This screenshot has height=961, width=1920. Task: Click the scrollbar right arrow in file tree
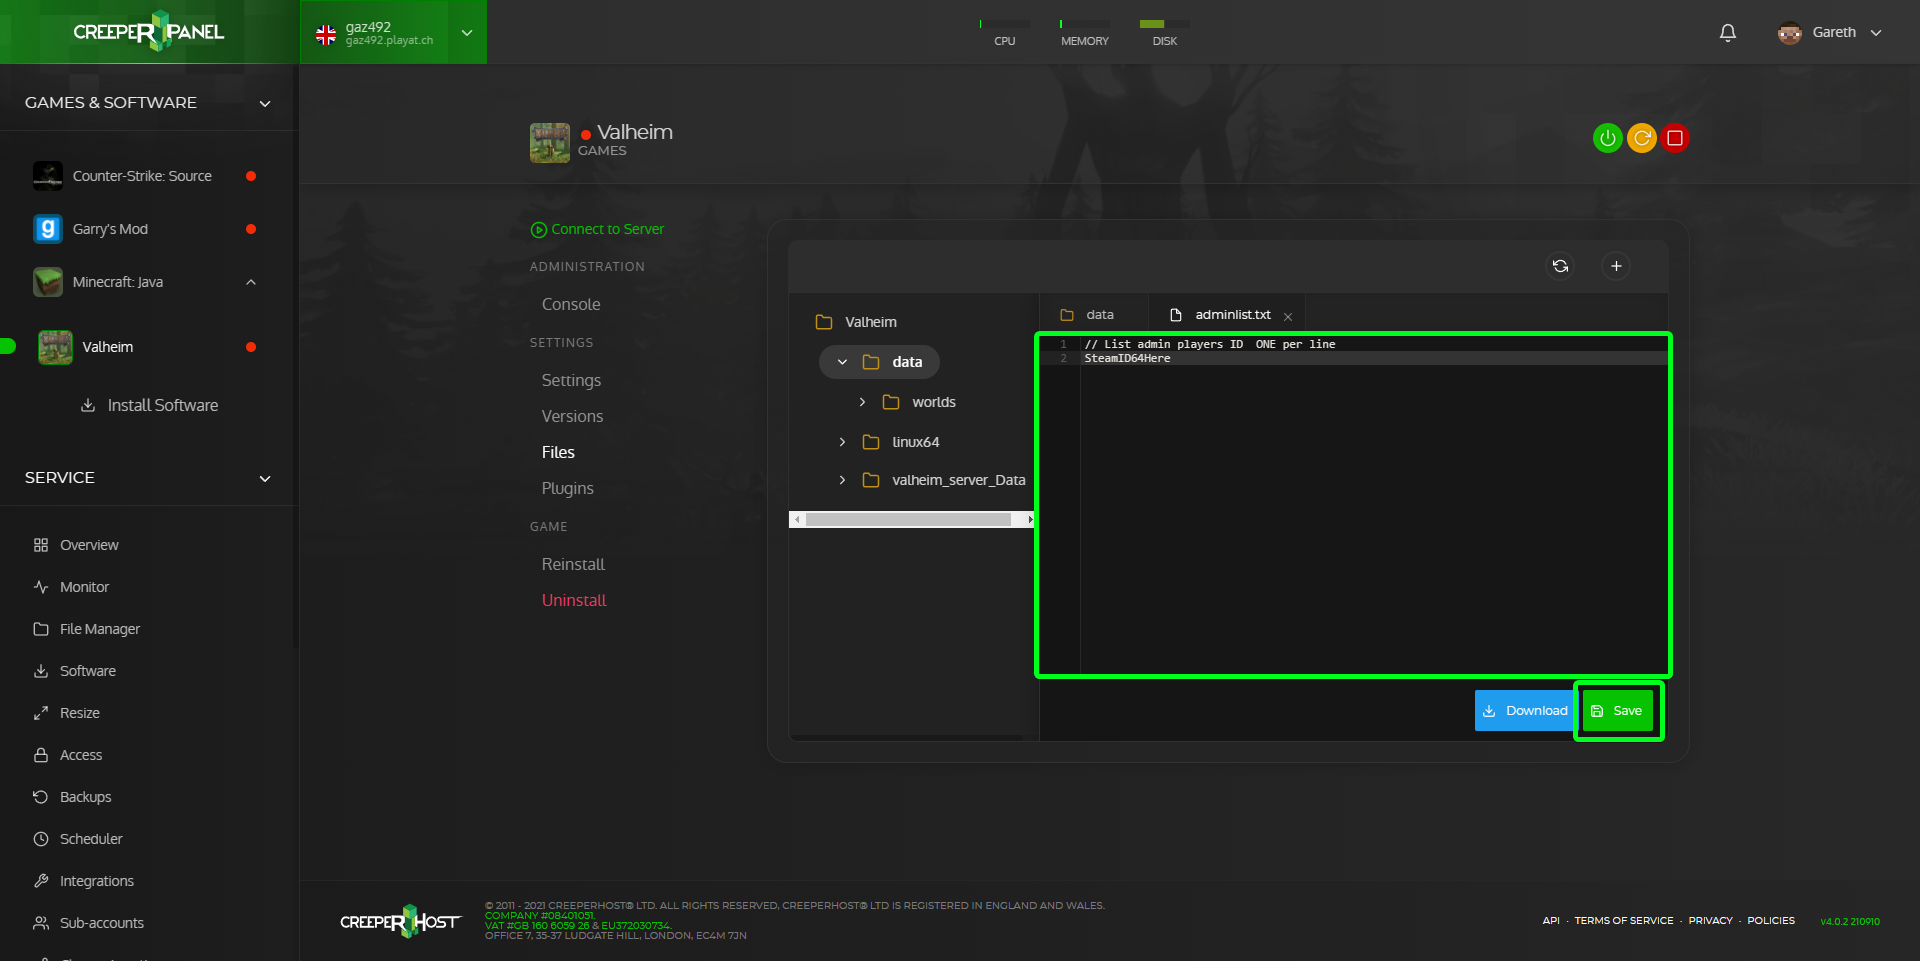1029,519
